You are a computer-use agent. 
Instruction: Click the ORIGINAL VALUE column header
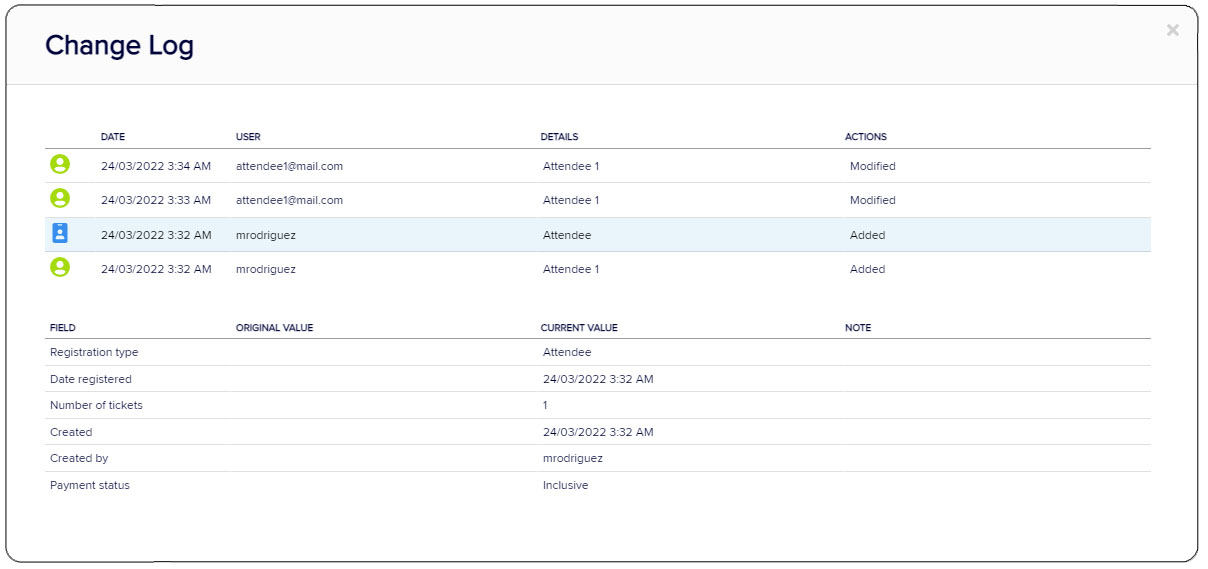(x=275, y=328)
